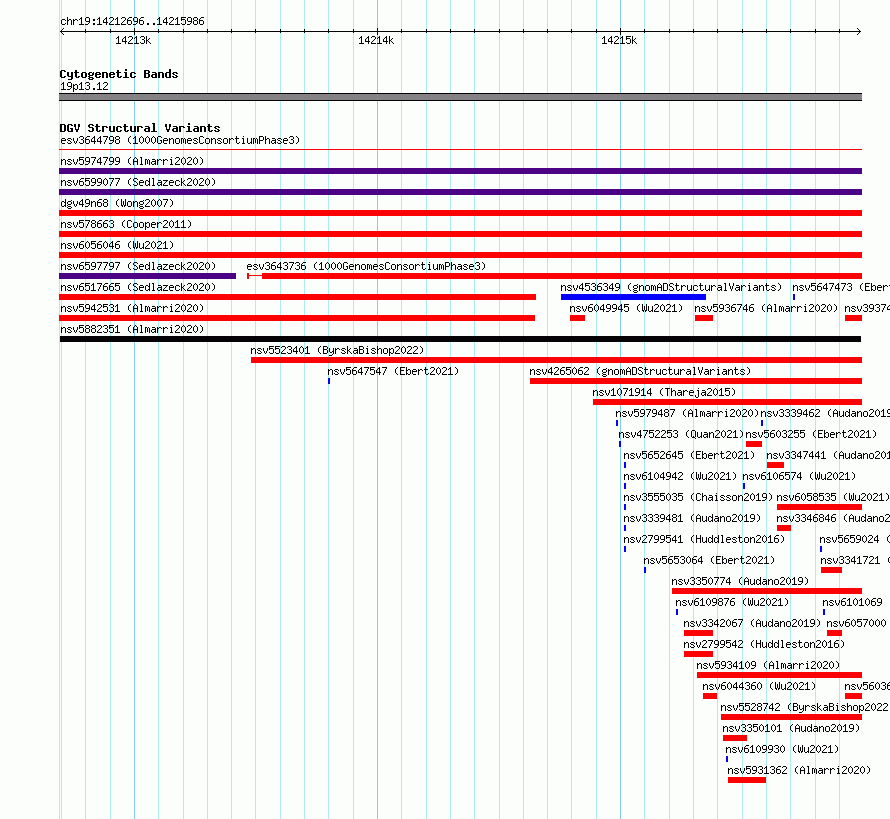Select the nsv3555035 (Chaisson2019) label

pos(698,497)
